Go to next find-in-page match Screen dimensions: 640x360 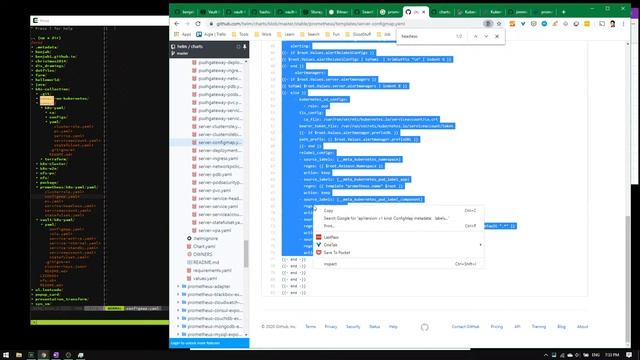(x=486, y=36)
